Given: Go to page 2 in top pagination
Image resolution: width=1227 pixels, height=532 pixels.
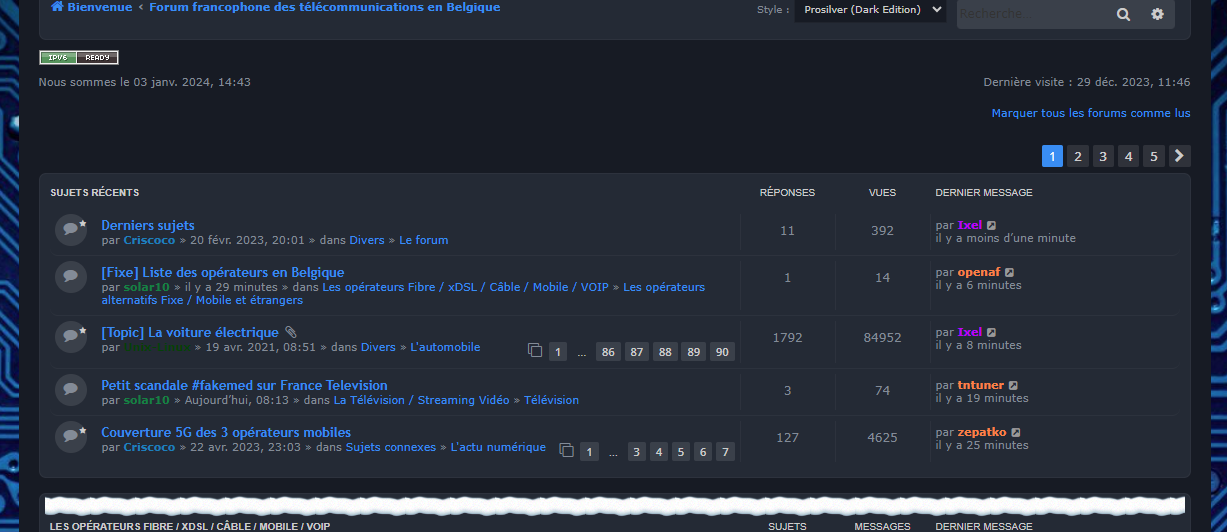Looking at the screenshot, I should 1078,156.
